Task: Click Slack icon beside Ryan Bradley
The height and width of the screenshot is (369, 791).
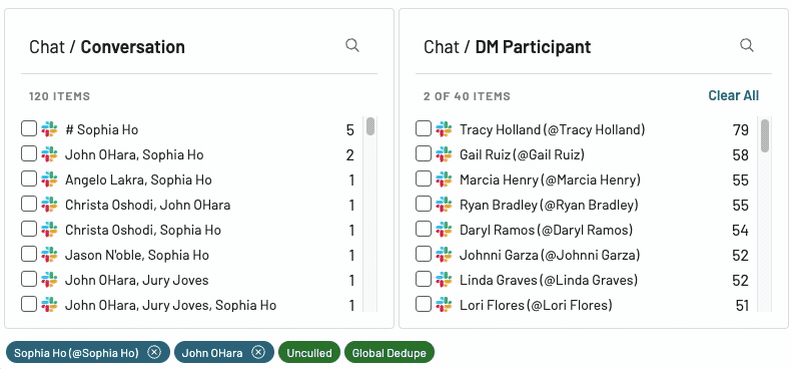Action: pos(444,204)
